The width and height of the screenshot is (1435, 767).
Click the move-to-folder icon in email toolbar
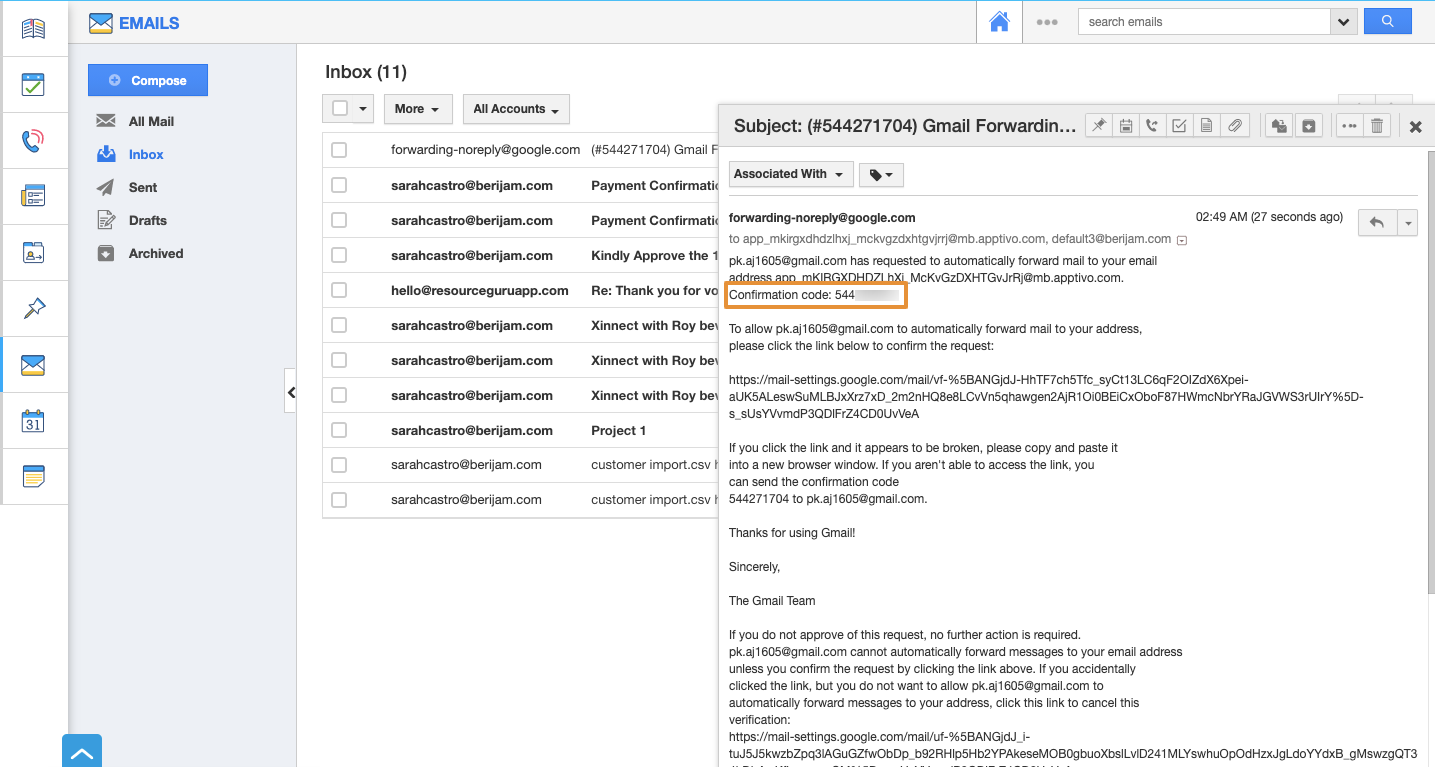[1280, 126]
